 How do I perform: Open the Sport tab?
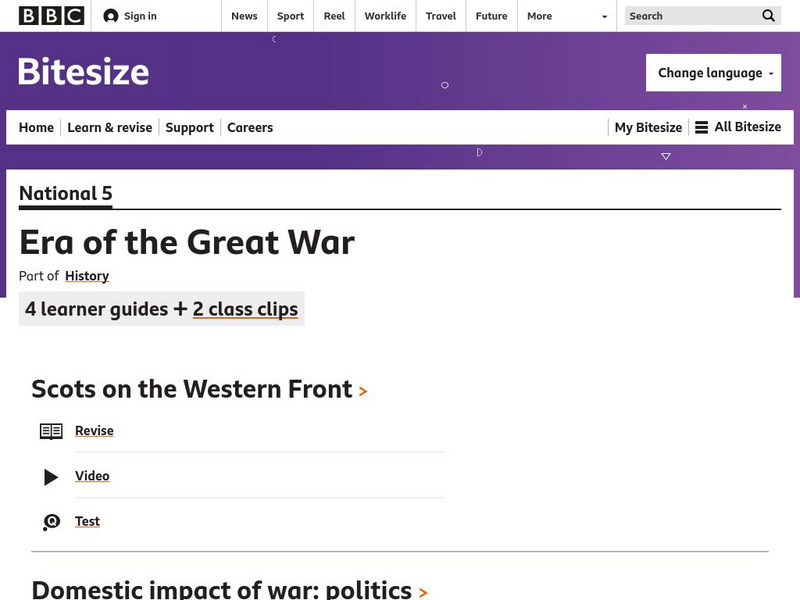[x=290, y=16]
